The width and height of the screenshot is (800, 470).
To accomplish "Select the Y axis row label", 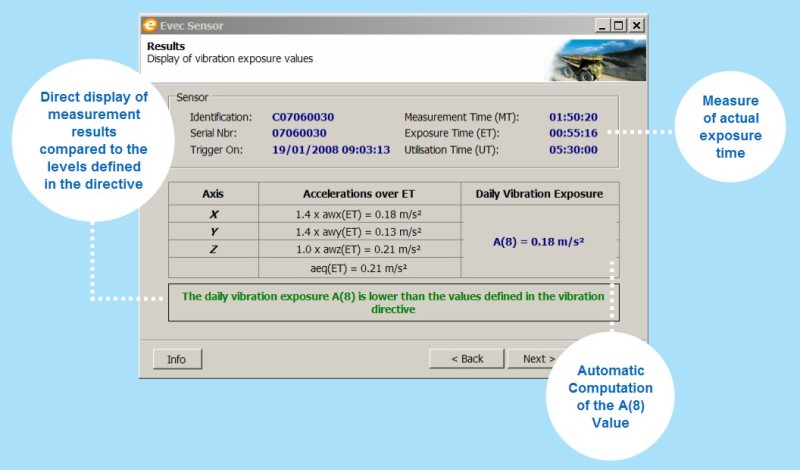I will click(x=213, y=232).
